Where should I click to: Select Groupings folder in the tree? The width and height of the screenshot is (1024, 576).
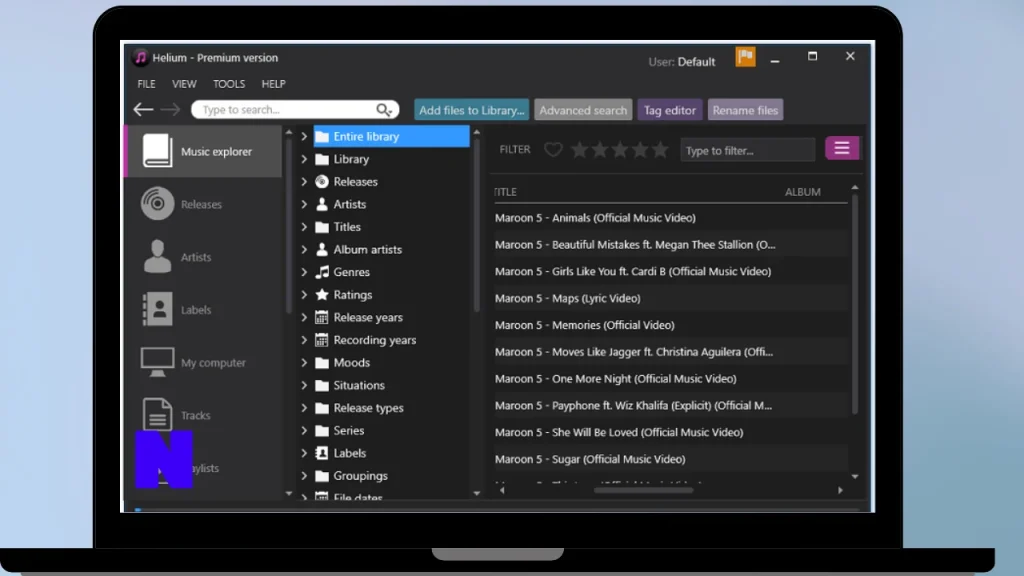tap(360, 476)
